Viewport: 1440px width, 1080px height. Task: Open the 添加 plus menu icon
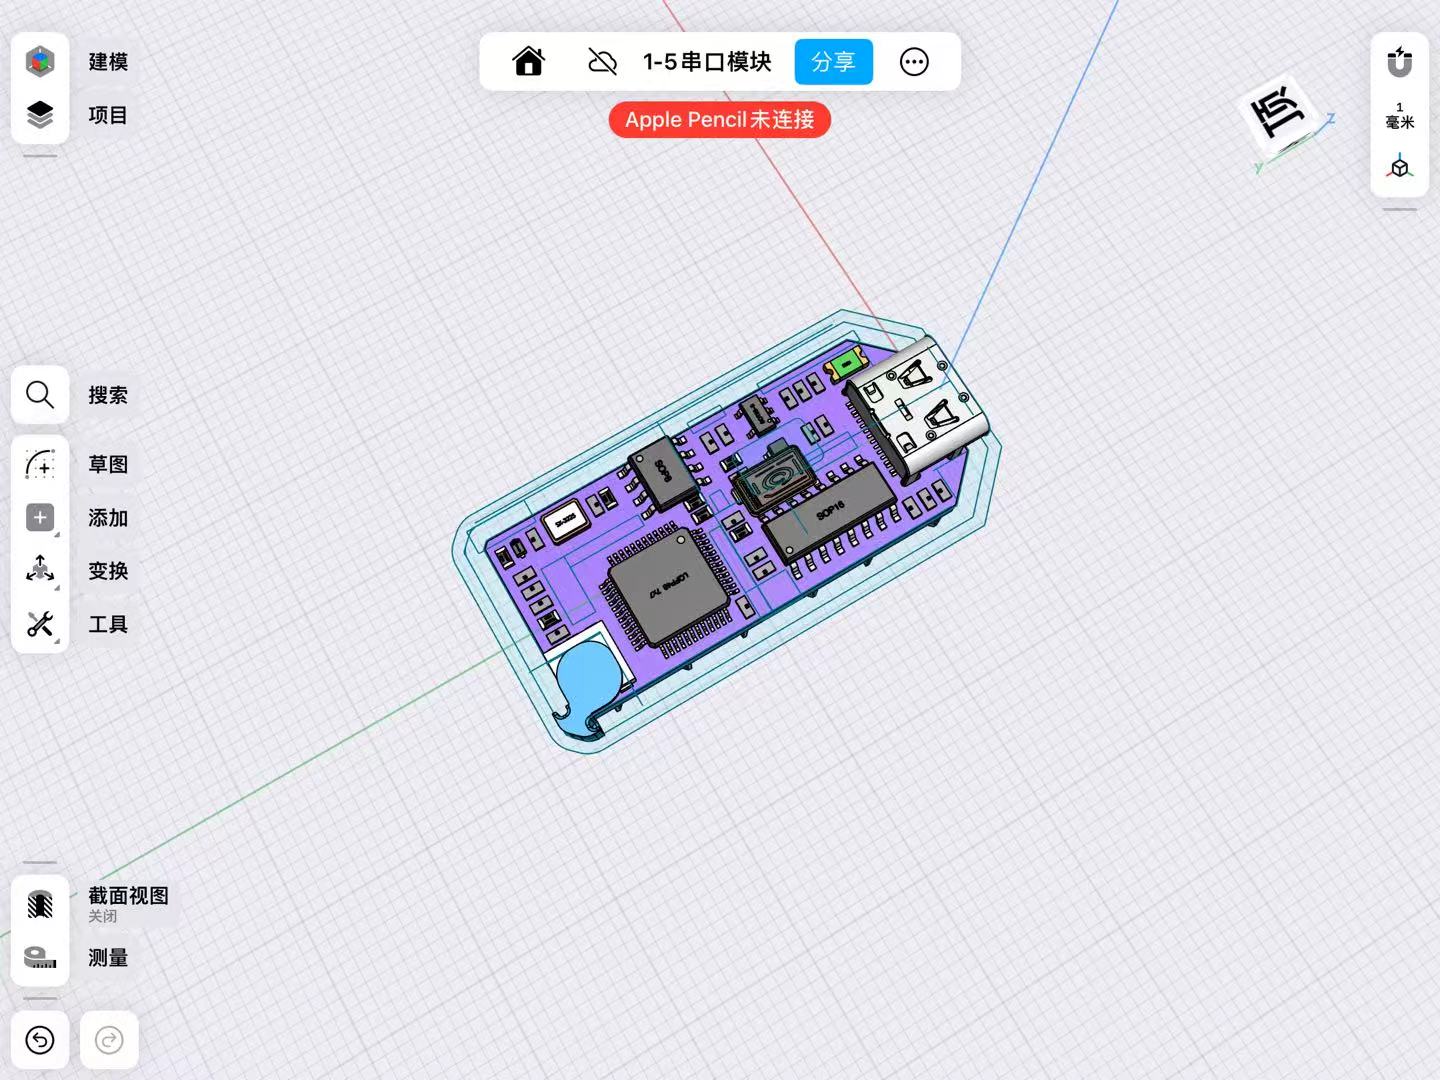point(40,517)
